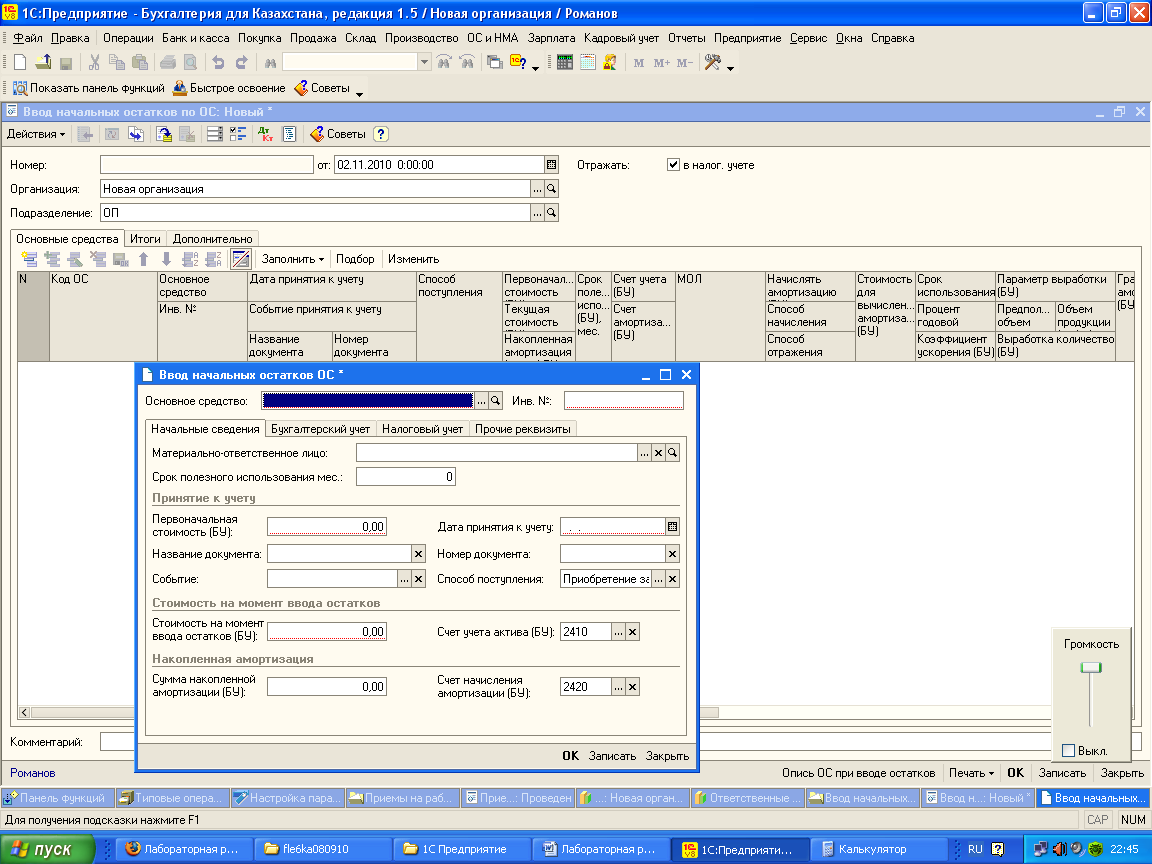Open the Действия dropdown menu
The width and height of the screenshot is (1152, 864).
tap(36, 134)
